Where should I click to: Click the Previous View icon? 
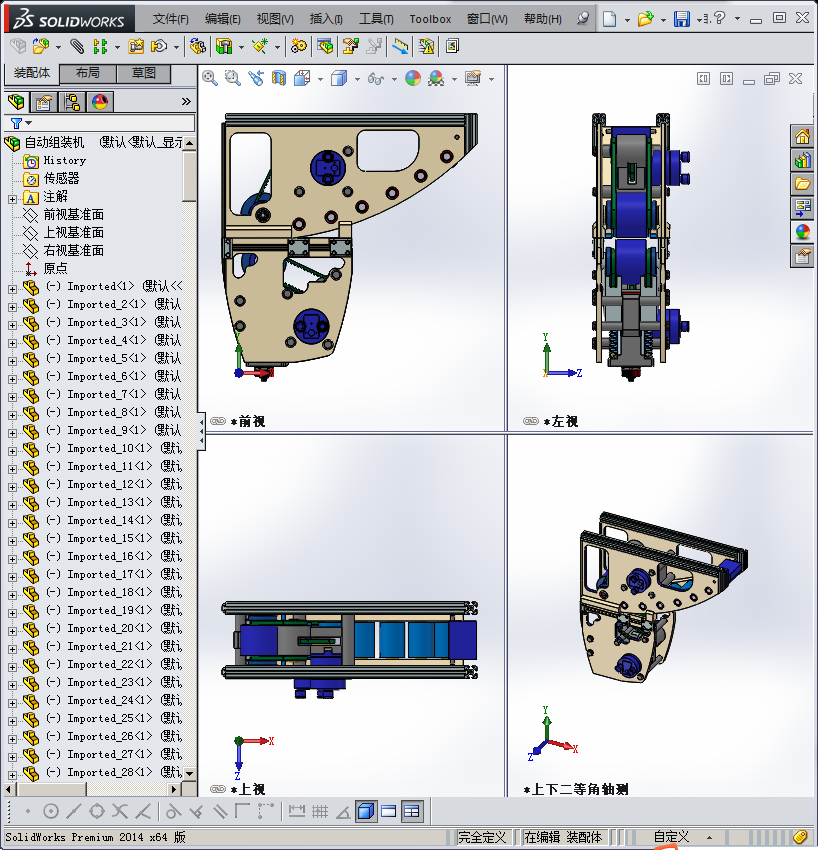[x=256, y=79]
